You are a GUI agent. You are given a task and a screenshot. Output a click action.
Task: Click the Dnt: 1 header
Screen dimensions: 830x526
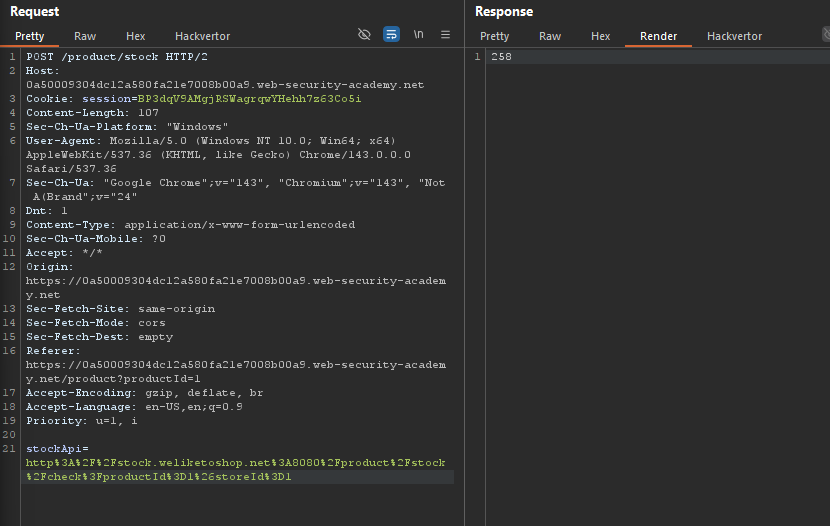pyautogui.click(x=47, y=211)
